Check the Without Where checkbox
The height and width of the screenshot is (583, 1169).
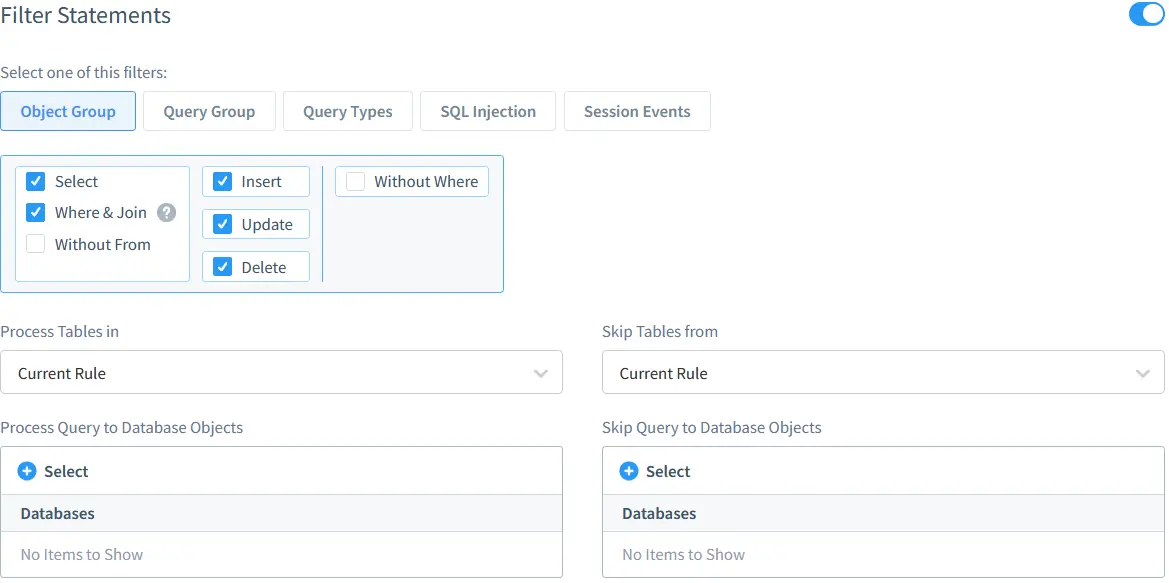[x=355, y=182]
